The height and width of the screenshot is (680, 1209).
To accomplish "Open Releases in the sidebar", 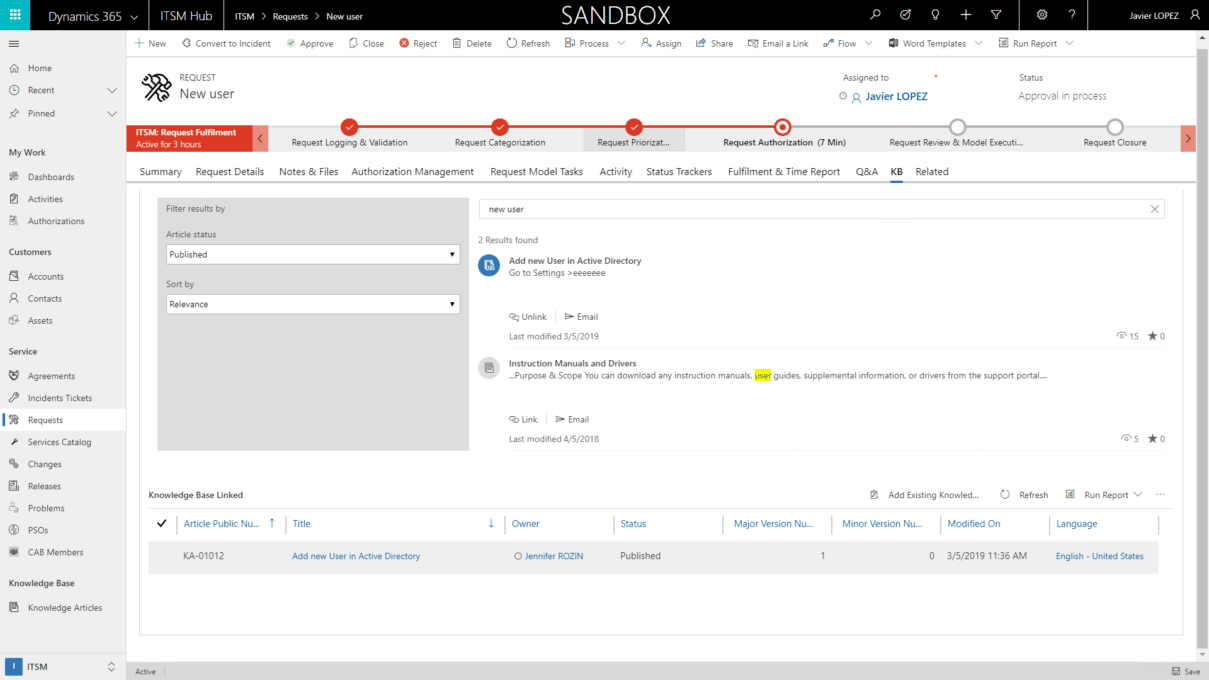I will [44, 486].
